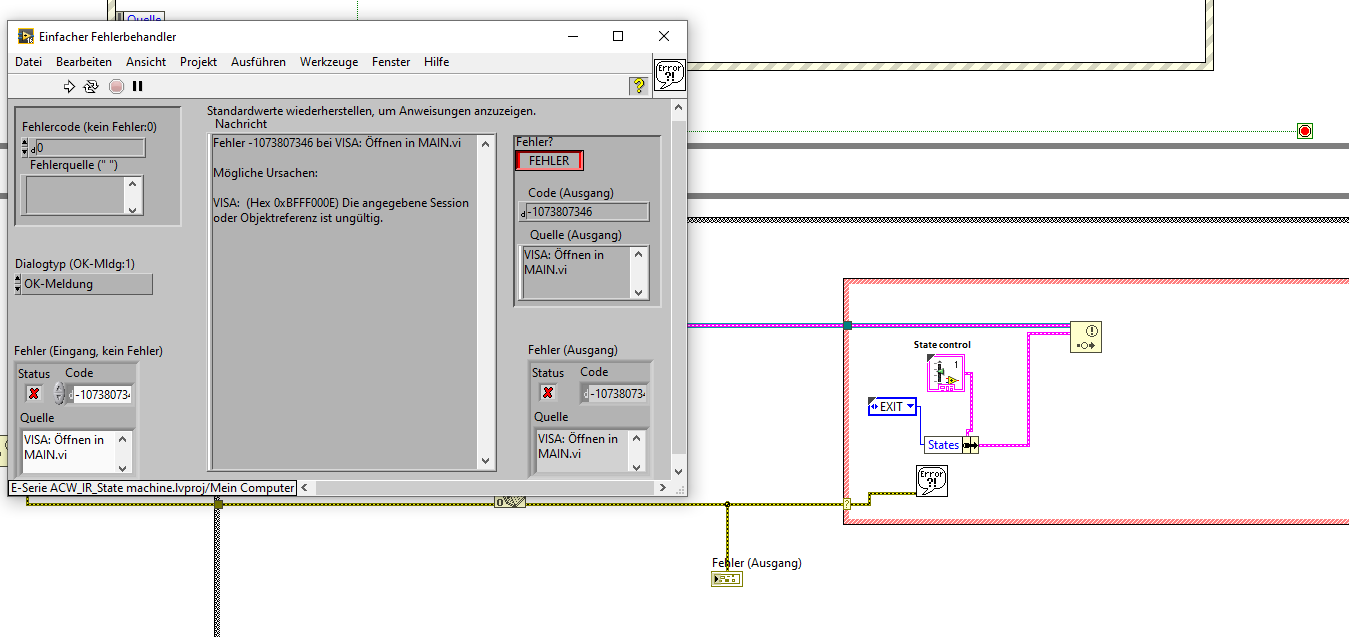The height and width of the screenshot is (637, 1349).
Task: Click the Code stepper in Fehler (Eingang)
Action: point(60,393)
